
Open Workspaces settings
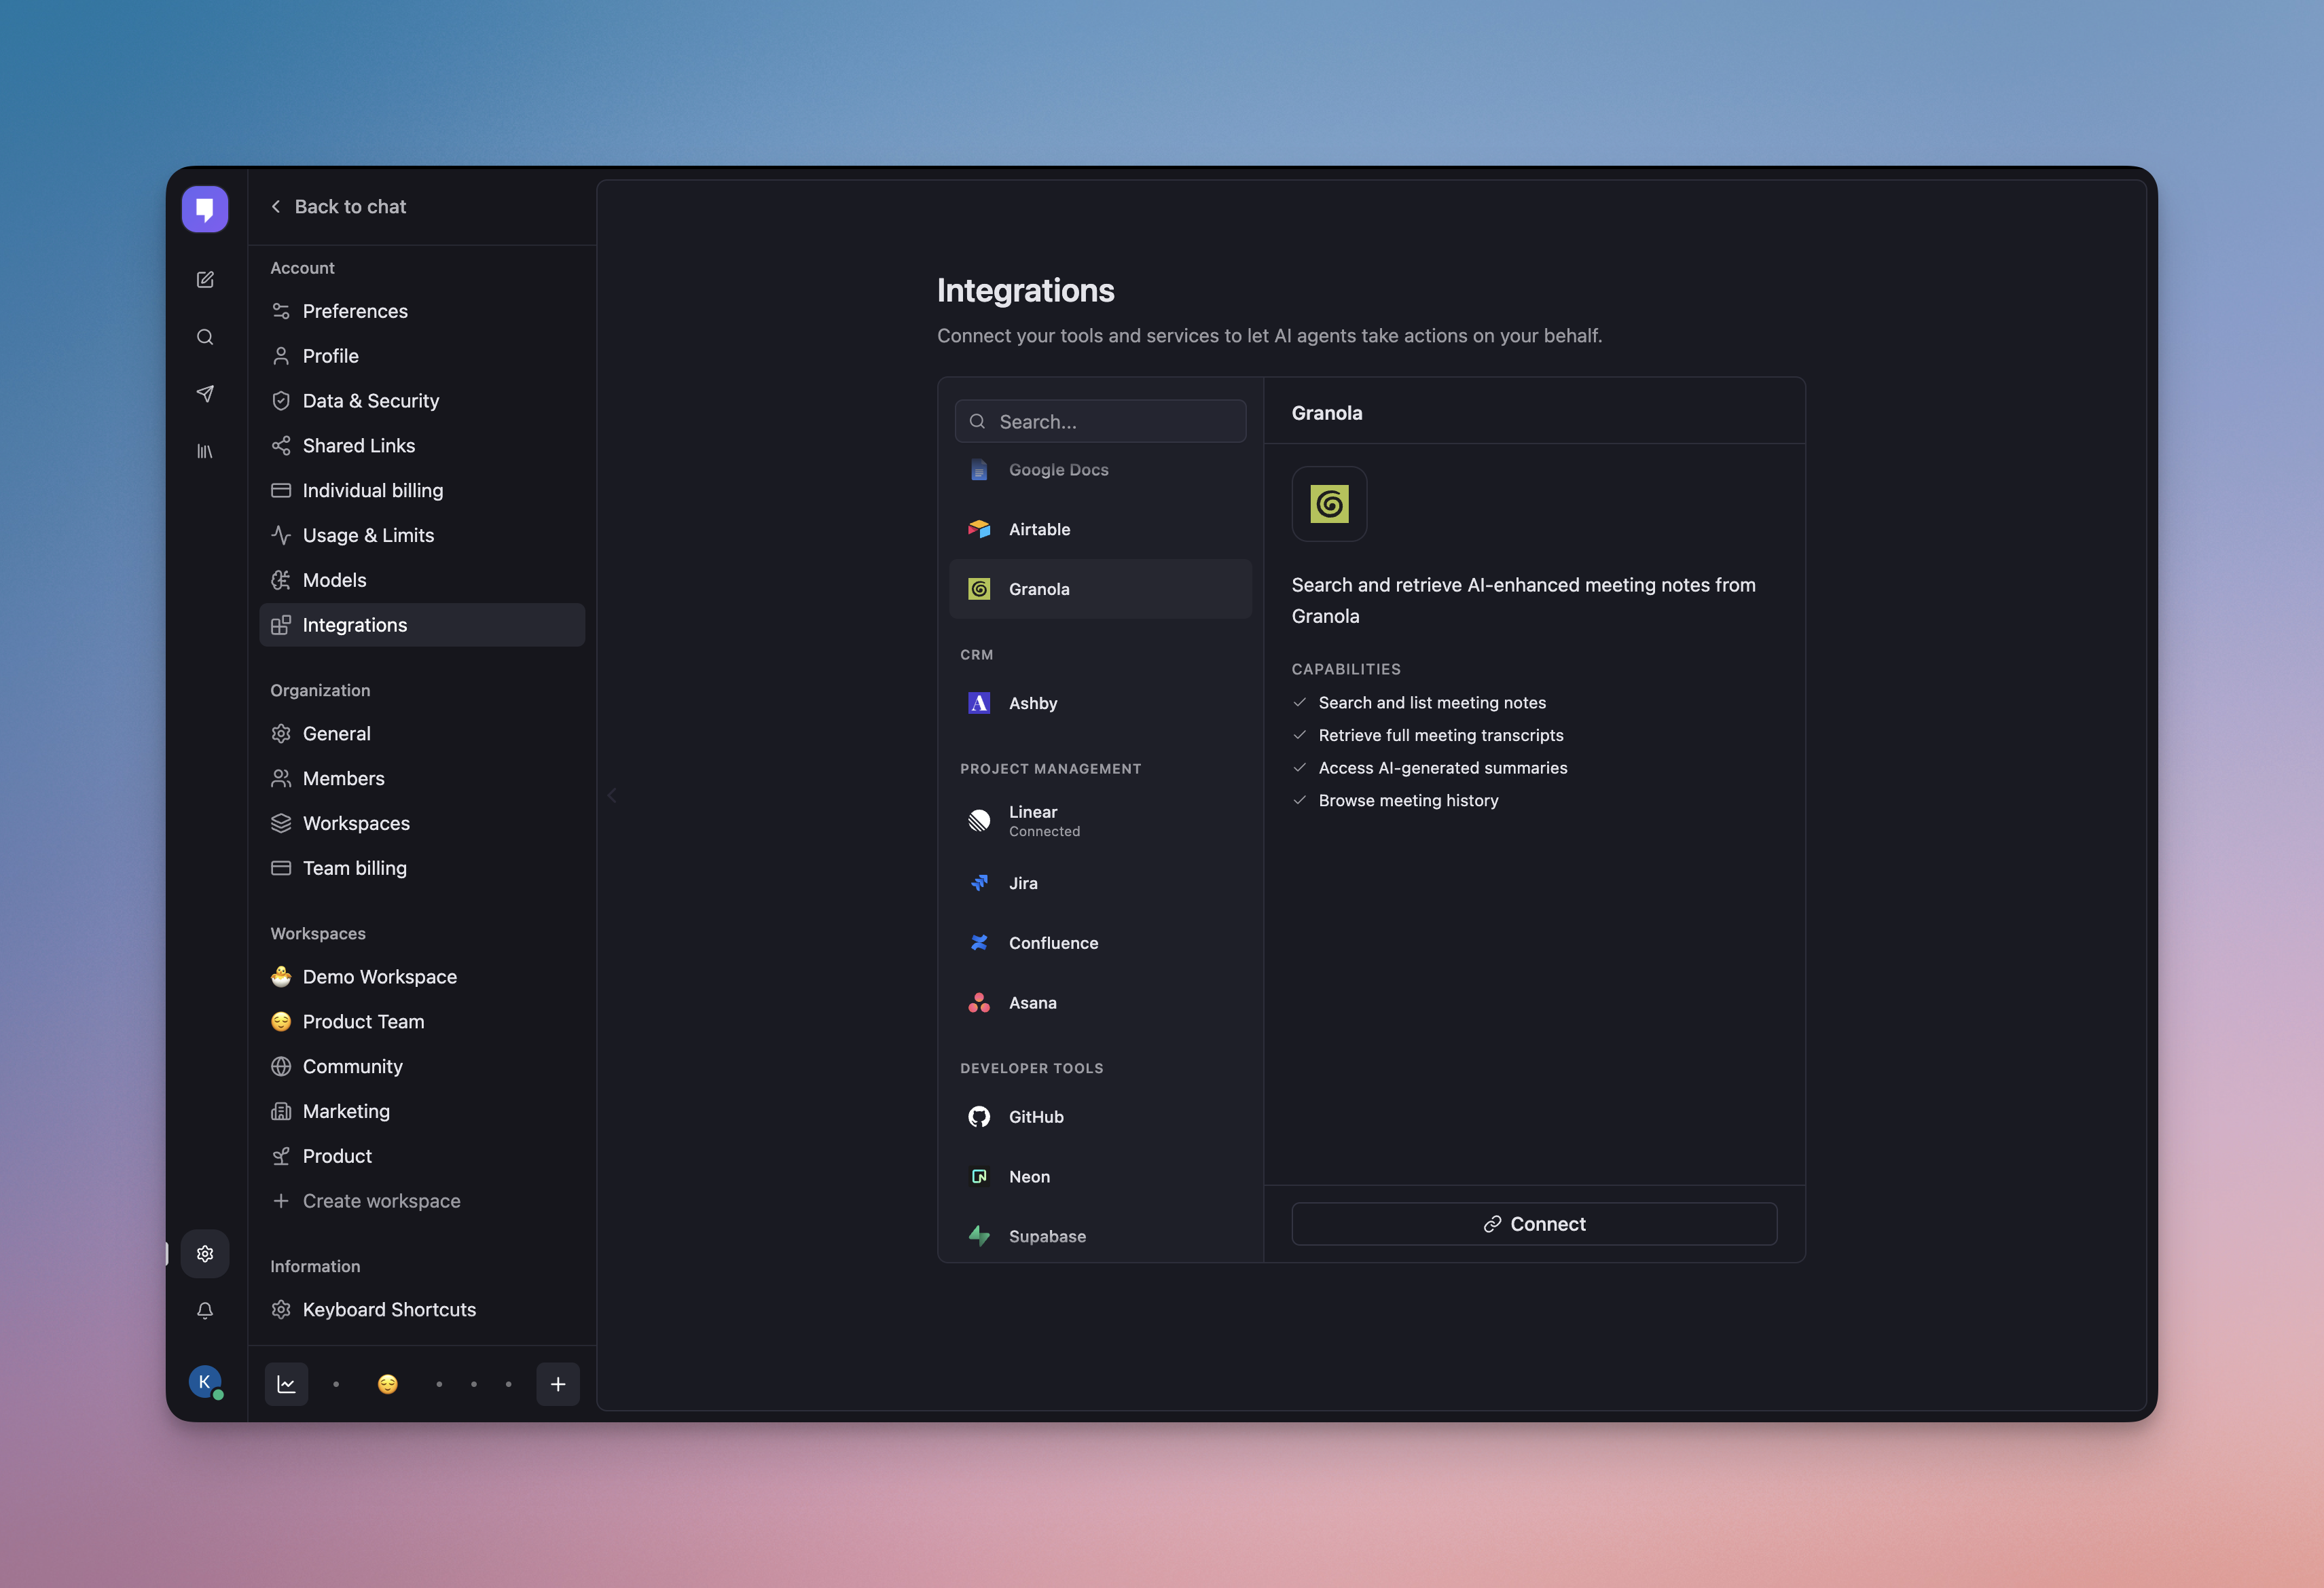(422, 823)
